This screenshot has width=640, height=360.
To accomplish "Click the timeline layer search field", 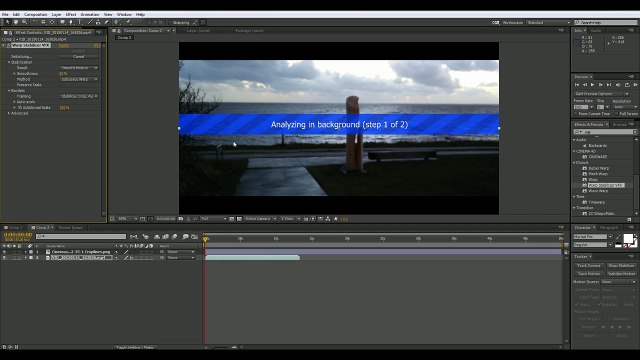I will coord(81,237).
